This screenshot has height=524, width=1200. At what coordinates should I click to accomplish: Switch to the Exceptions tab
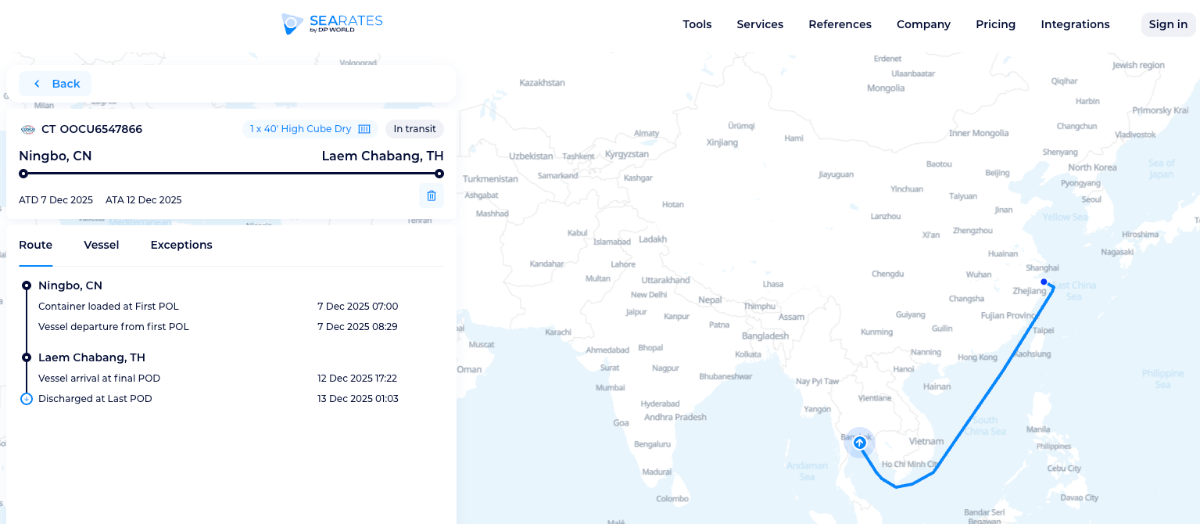[x=181, y=245]
